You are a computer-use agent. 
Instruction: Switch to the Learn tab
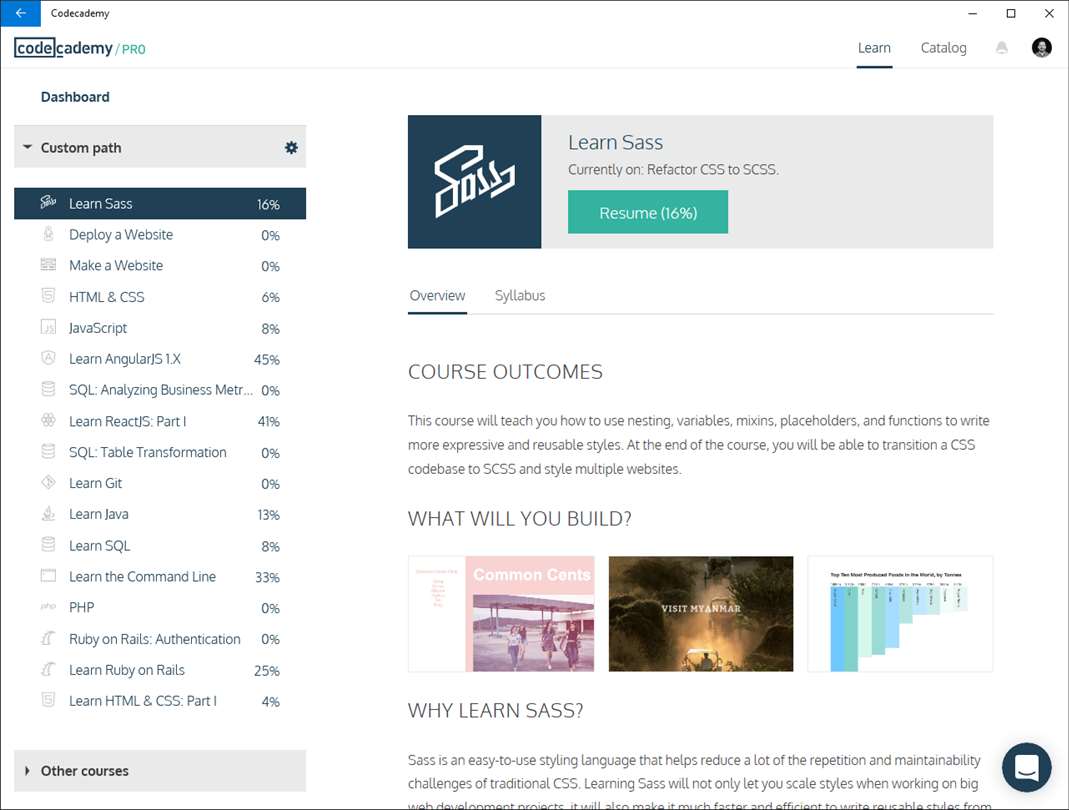click(874, 48)
